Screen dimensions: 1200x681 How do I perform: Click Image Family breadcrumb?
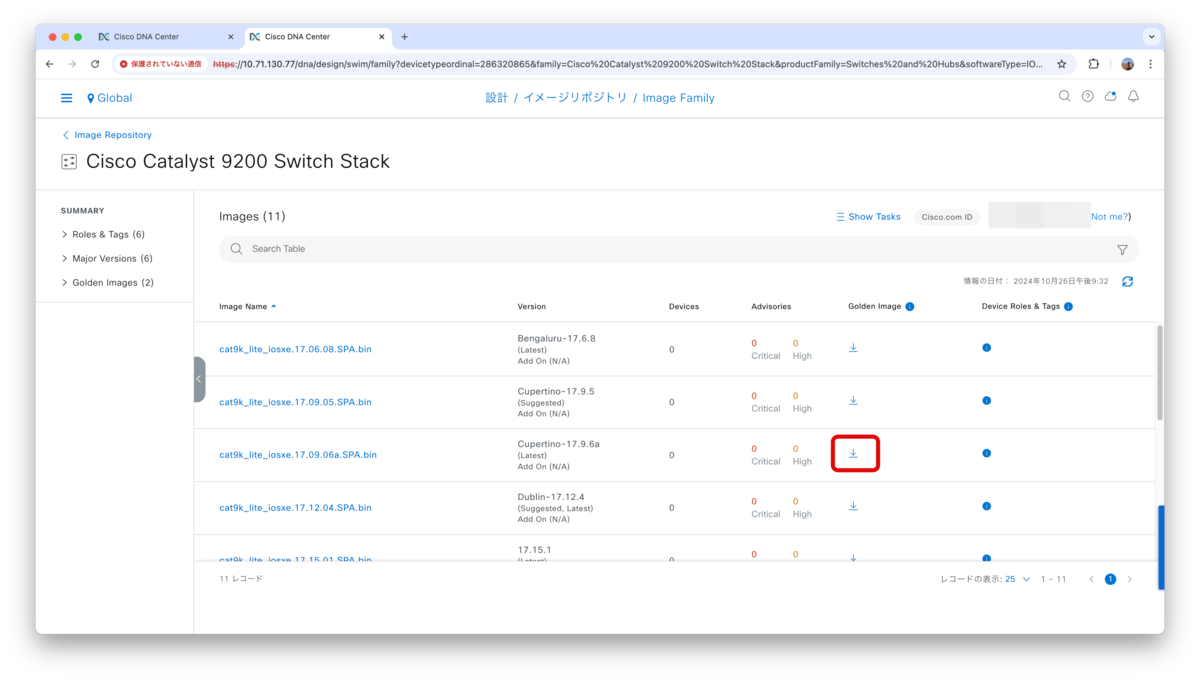pyautogui.click(x=678, y=98)
